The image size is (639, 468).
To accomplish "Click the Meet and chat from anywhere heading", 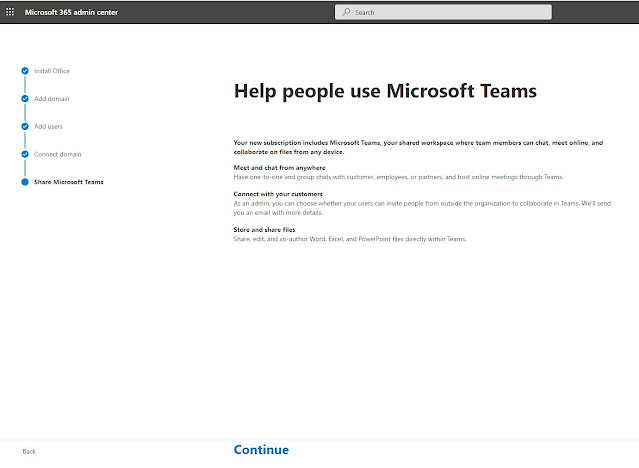I will coord(280,168).
